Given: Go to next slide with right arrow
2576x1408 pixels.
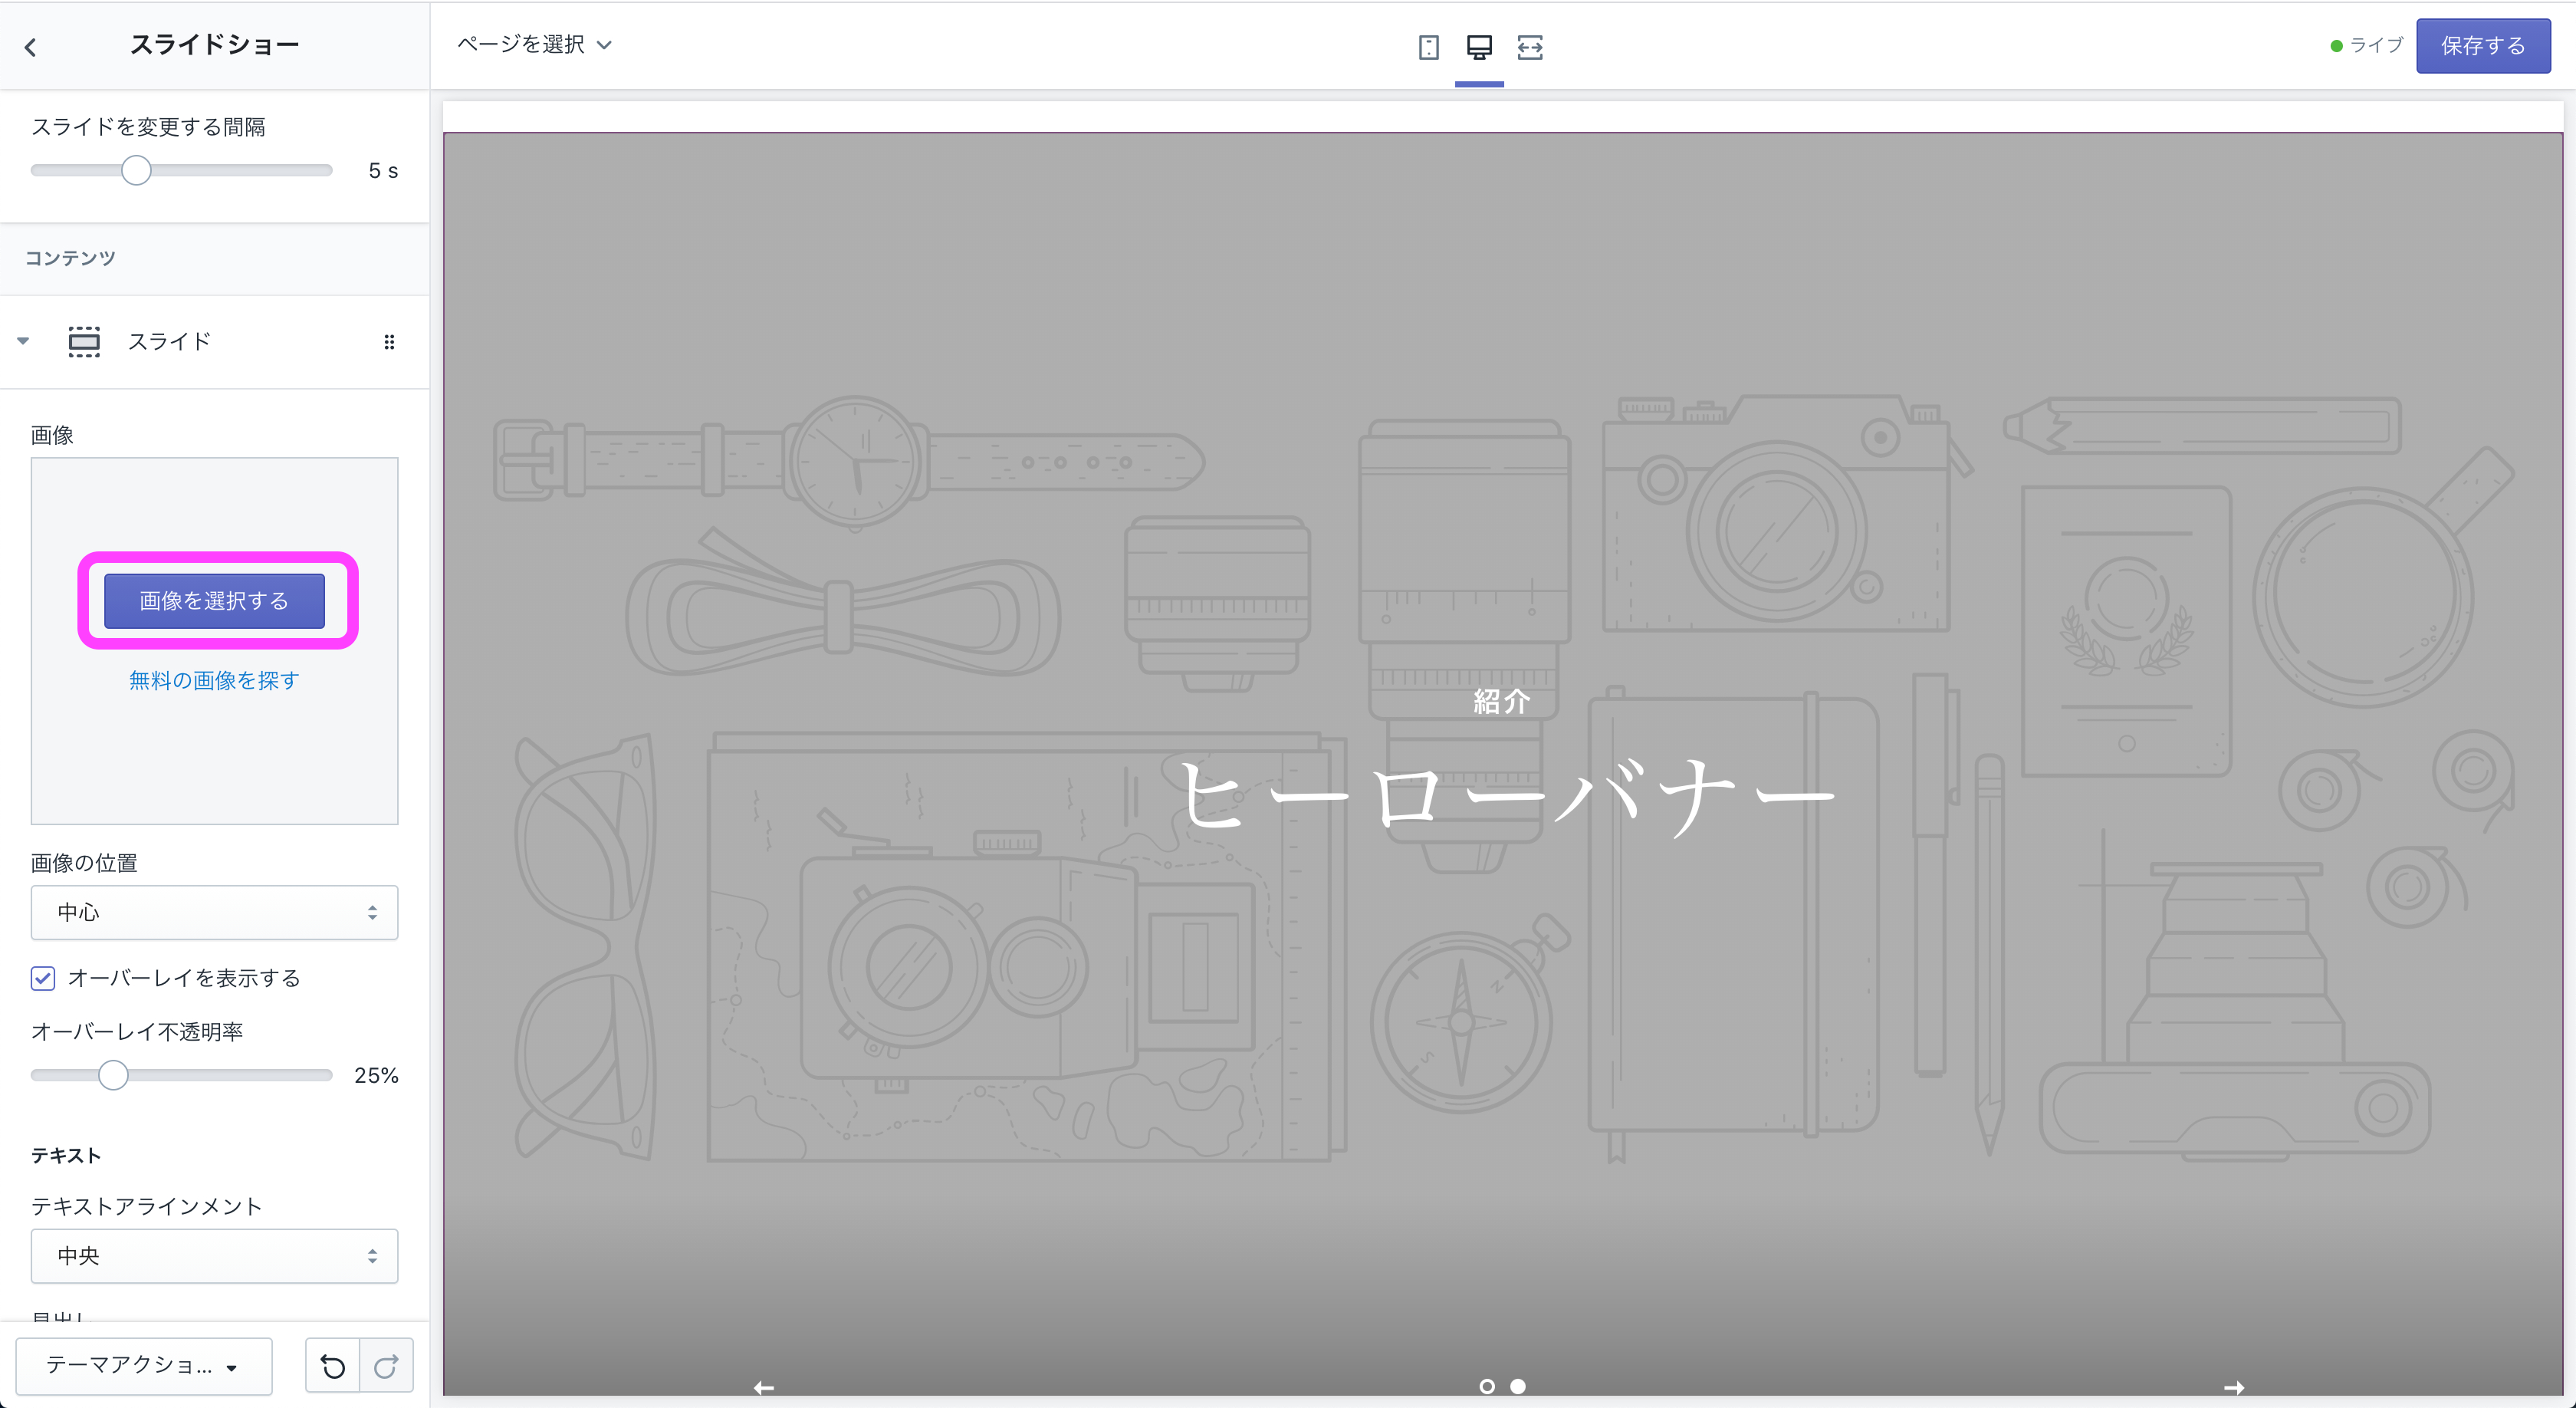Looking at the screenshot, I should [x=2234, y=1388].
